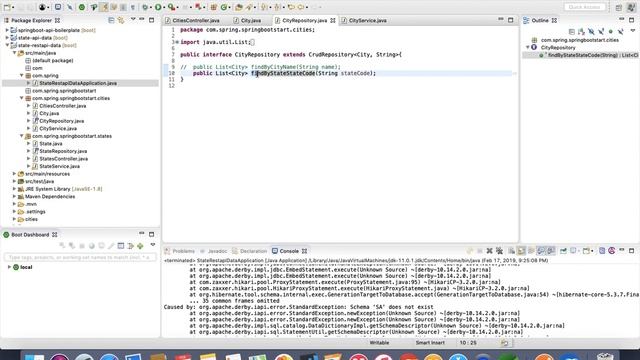Select StateRestapiDataApplication.java in explorer

click(78, 83)
